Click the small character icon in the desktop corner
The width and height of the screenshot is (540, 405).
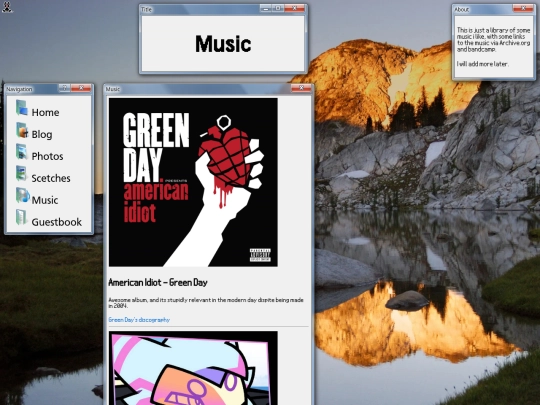pos(7,7)
